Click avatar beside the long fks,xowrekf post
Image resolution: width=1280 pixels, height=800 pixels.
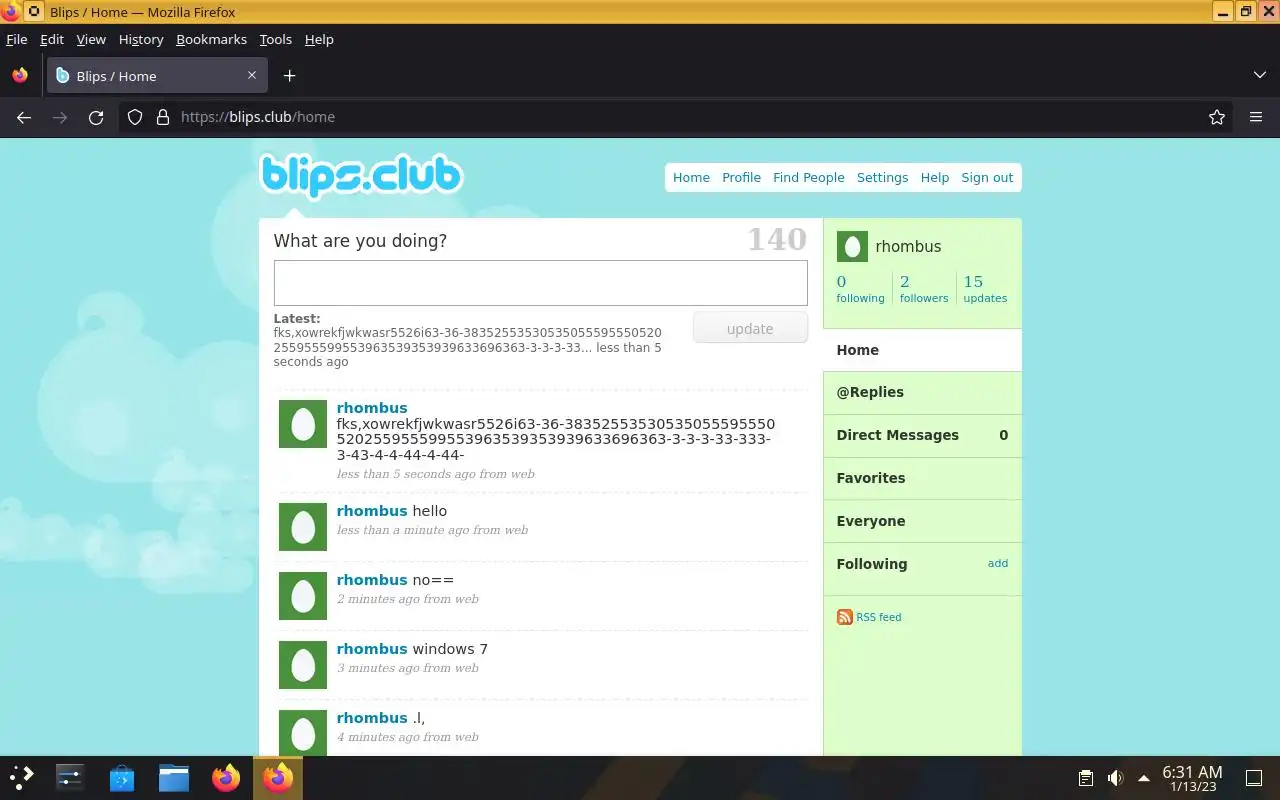[303, 424]
